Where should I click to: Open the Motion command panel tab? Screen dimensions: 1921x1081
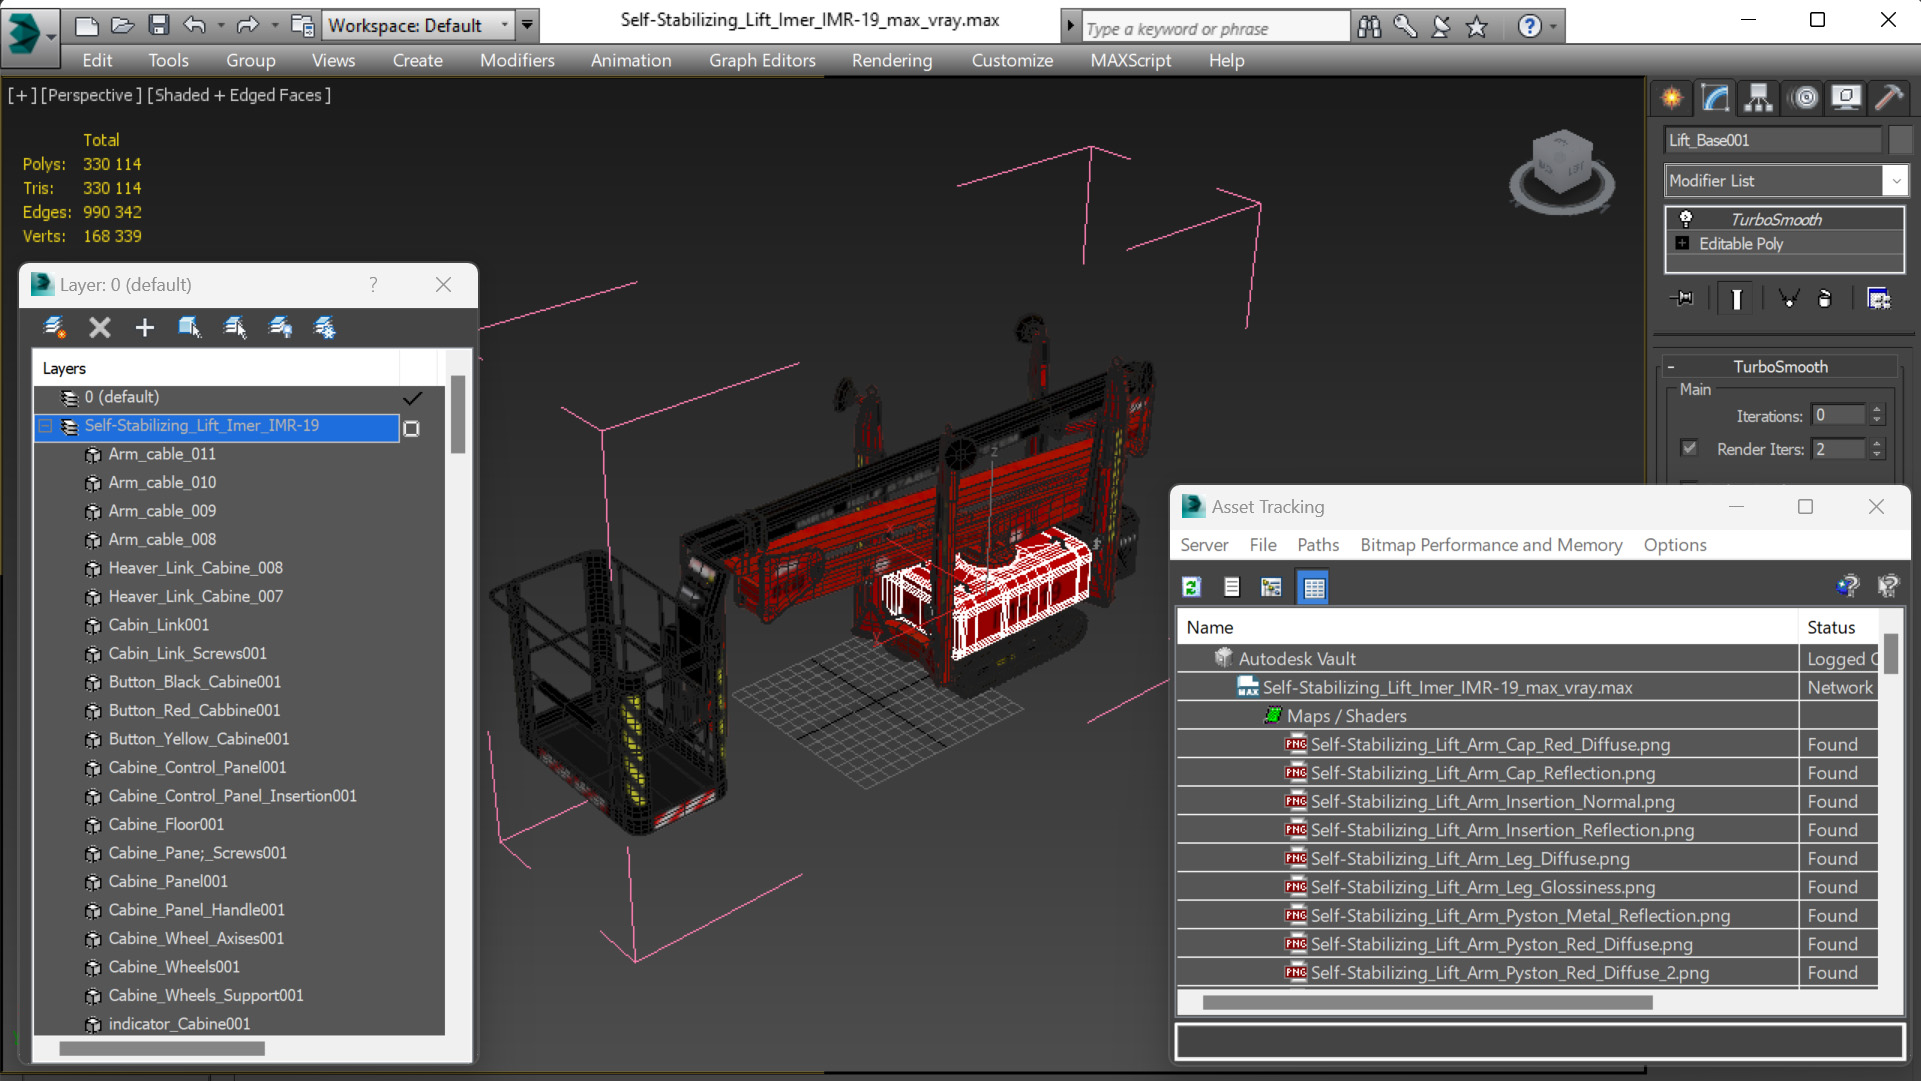point(1805,98)
